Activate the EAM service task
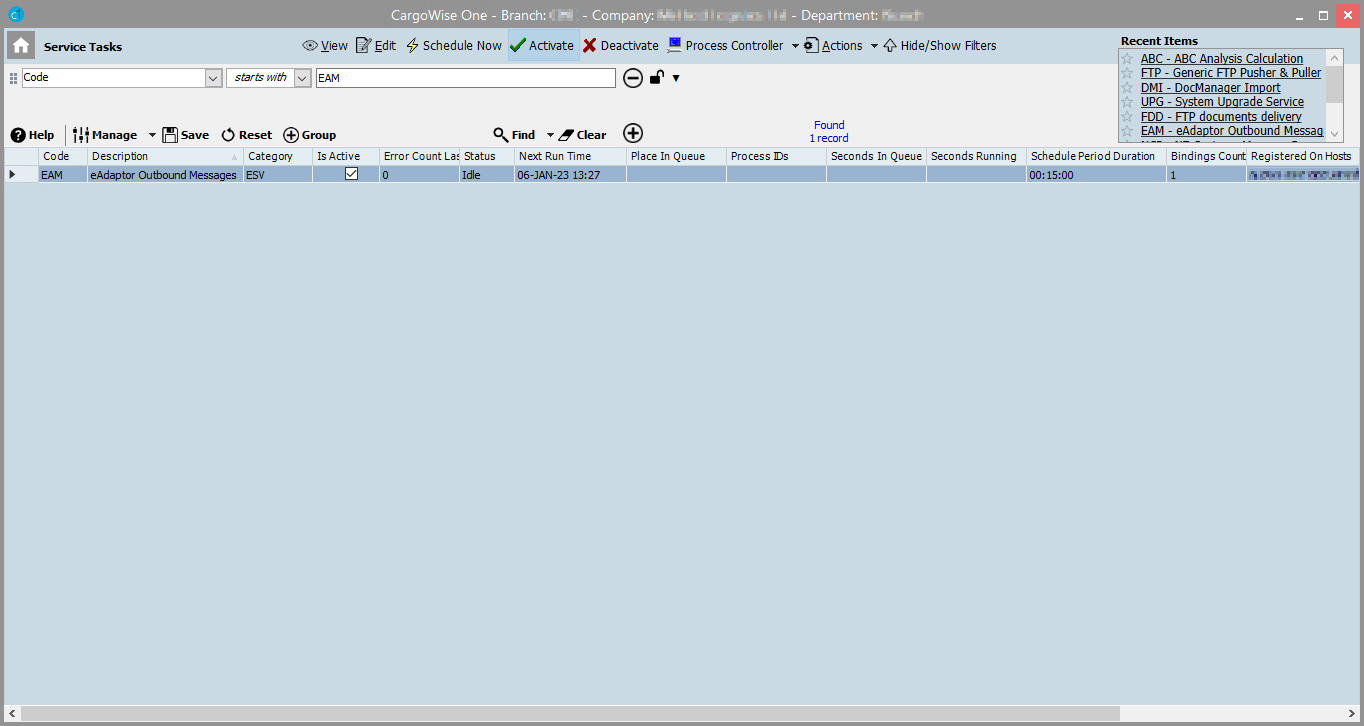The image size is (1364, 726). pos(541,45)
